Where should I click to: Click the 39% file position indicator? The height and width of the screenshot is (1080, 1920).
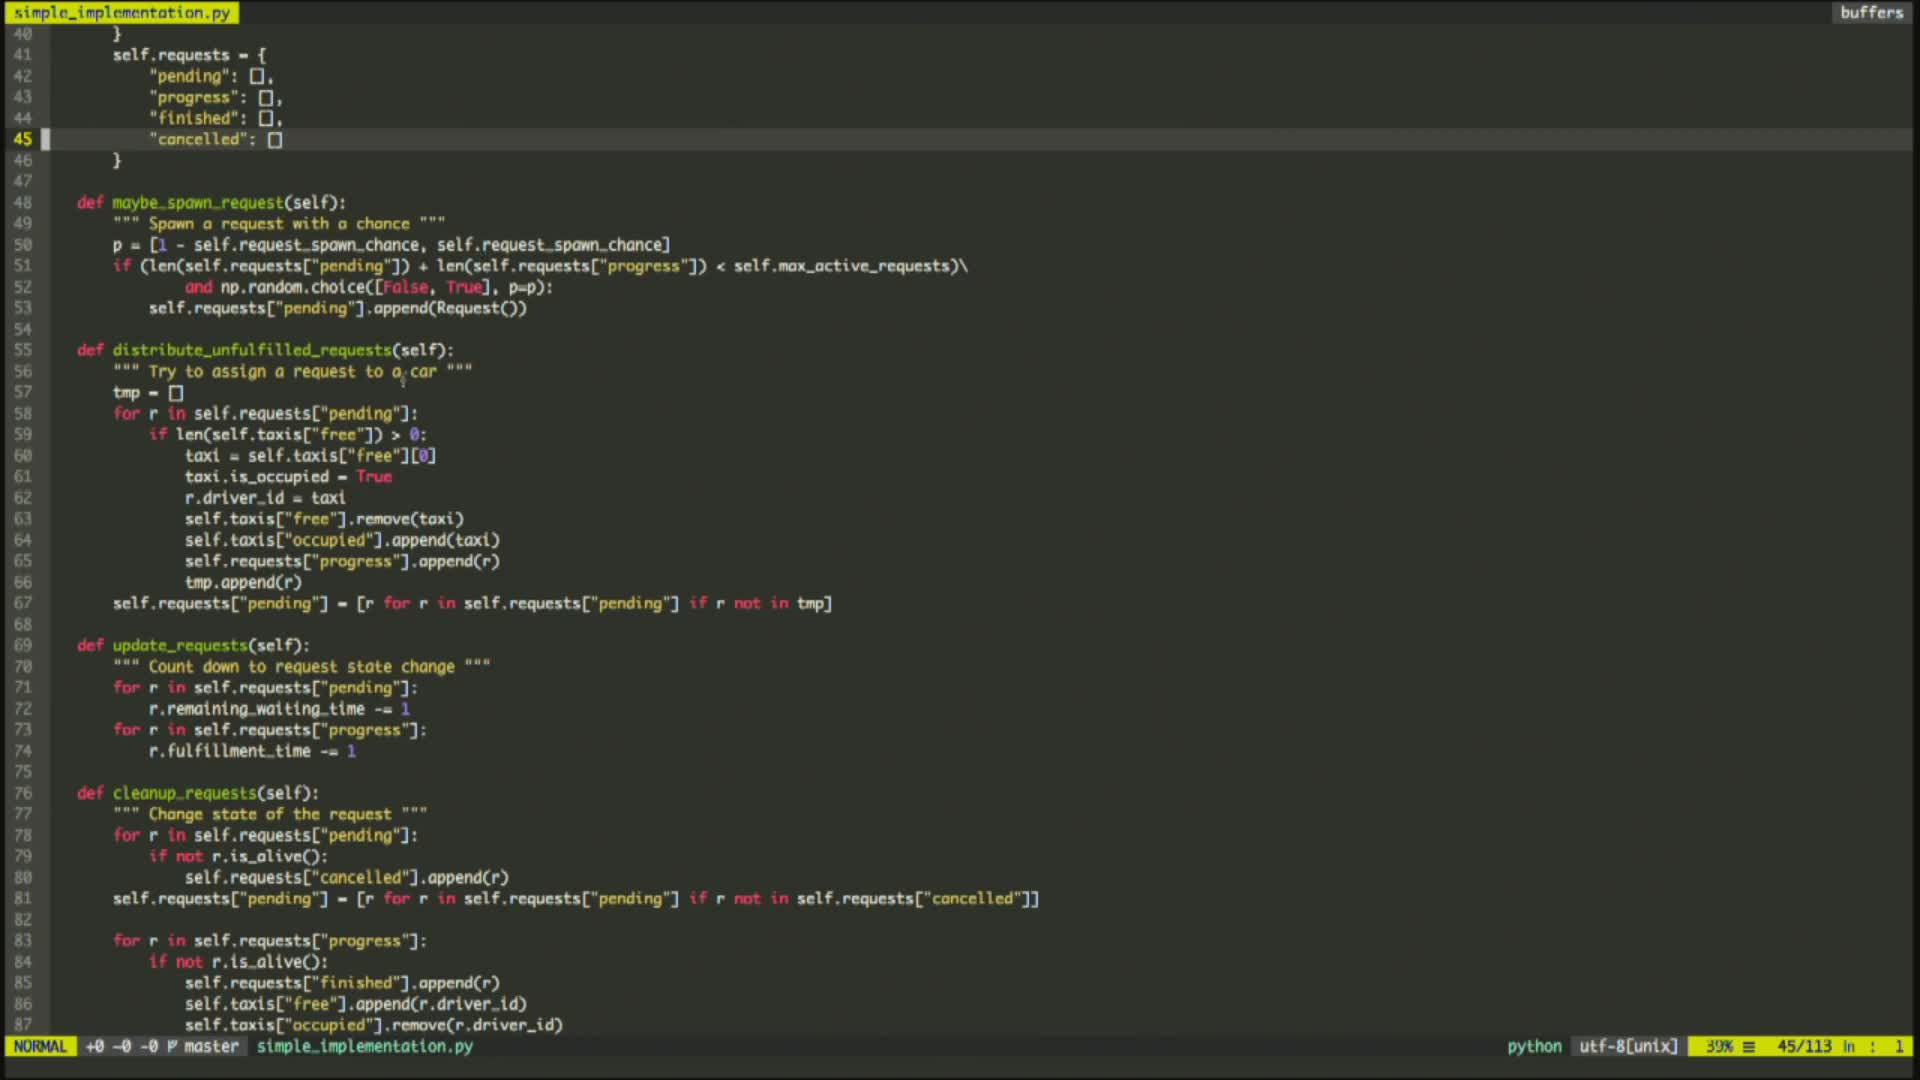(x=1719, y=1046)
